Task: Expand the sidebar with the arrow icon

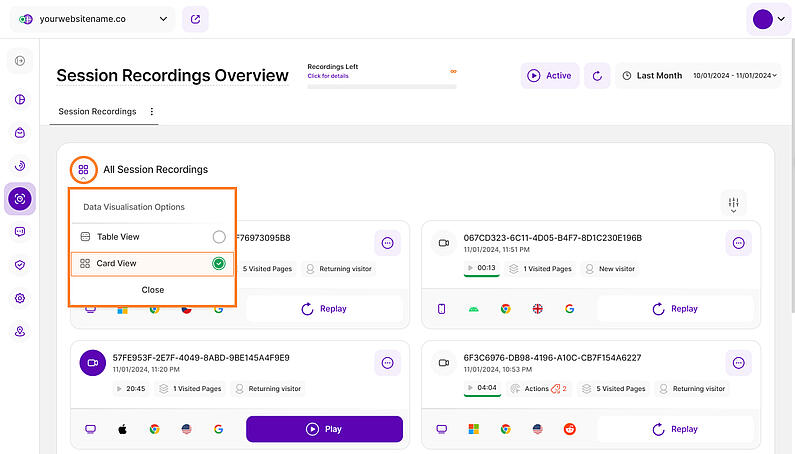Action: (x=20, y=61)
